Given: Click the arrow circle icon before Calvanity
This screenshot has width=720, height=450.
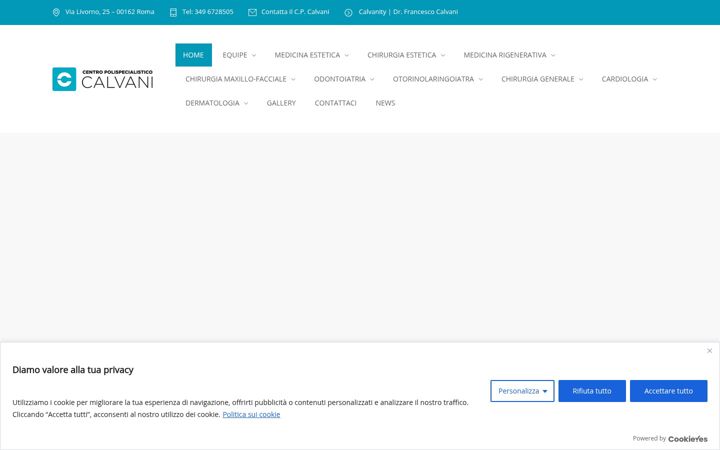Looking at the screenshot, I should point(349,12).
